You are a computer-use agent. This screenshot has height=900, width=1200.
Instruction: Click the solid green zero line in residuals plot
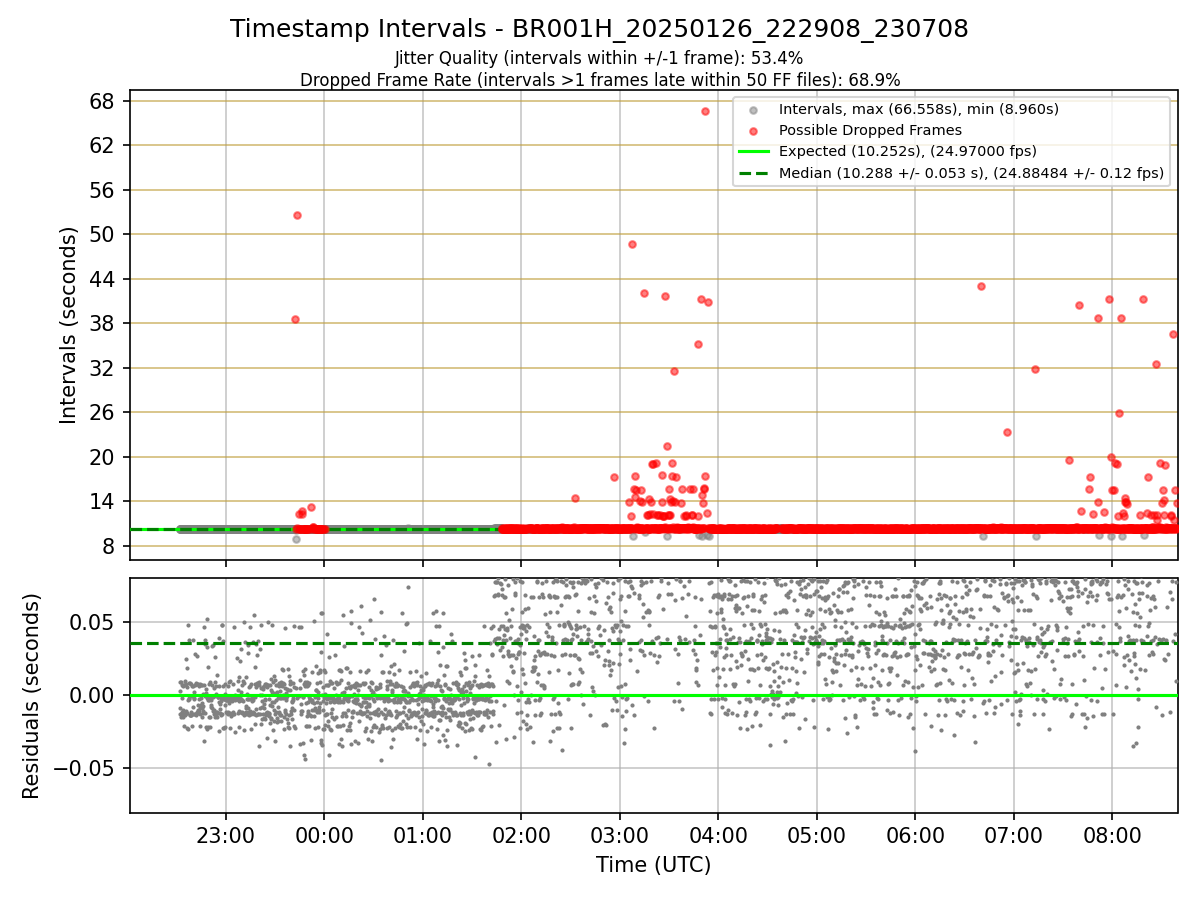[653, 695]
